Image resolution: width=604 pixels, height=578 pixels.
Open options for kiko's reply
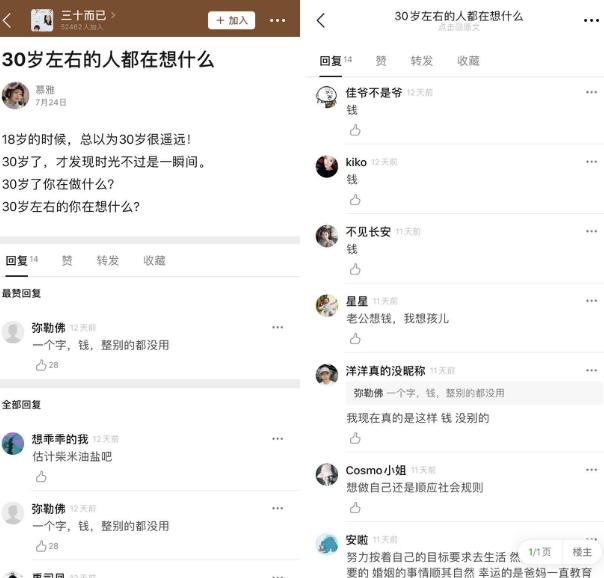click(591, 162)
